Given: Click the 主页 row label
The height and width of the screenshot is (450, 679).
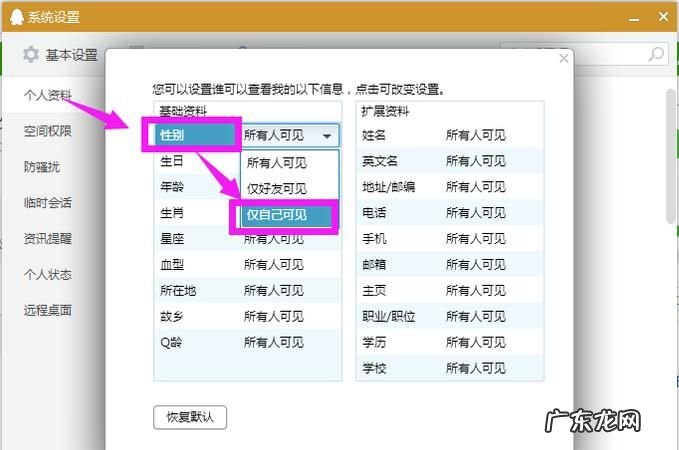Looking at the screenshot, I should point(374,290).
